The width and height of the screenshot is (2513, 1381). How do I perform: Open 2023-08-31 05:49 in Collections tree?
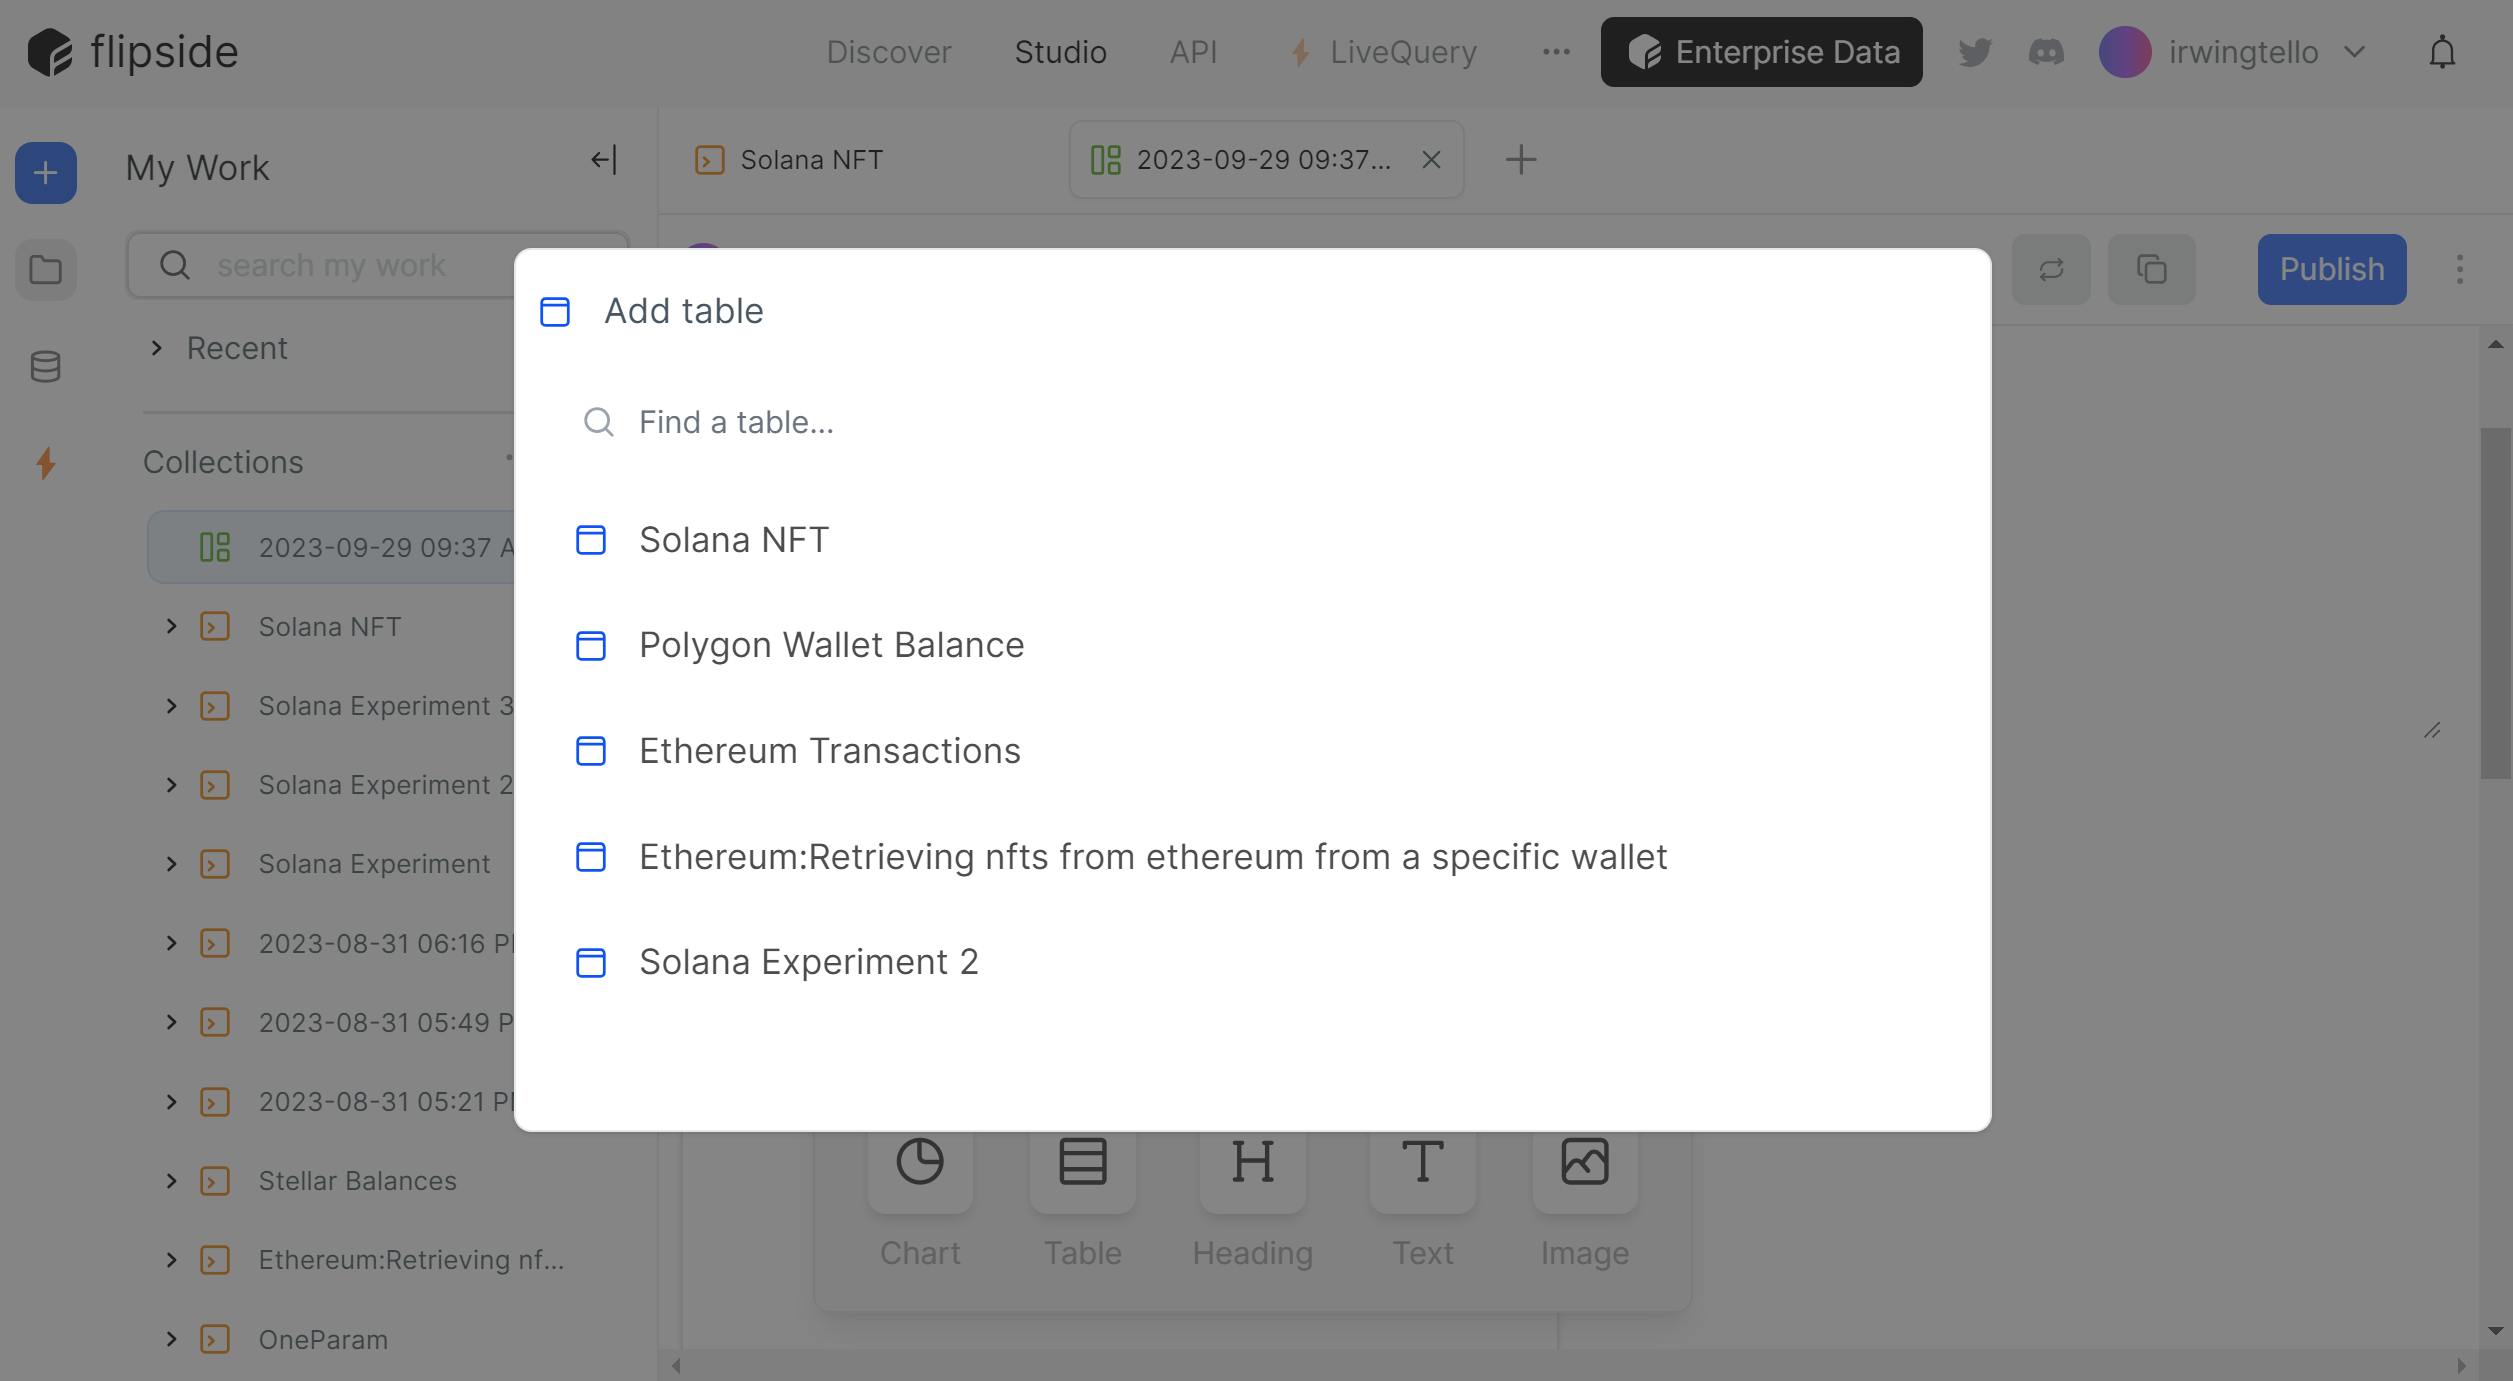pyautogui.click(x=386, y=1022)
